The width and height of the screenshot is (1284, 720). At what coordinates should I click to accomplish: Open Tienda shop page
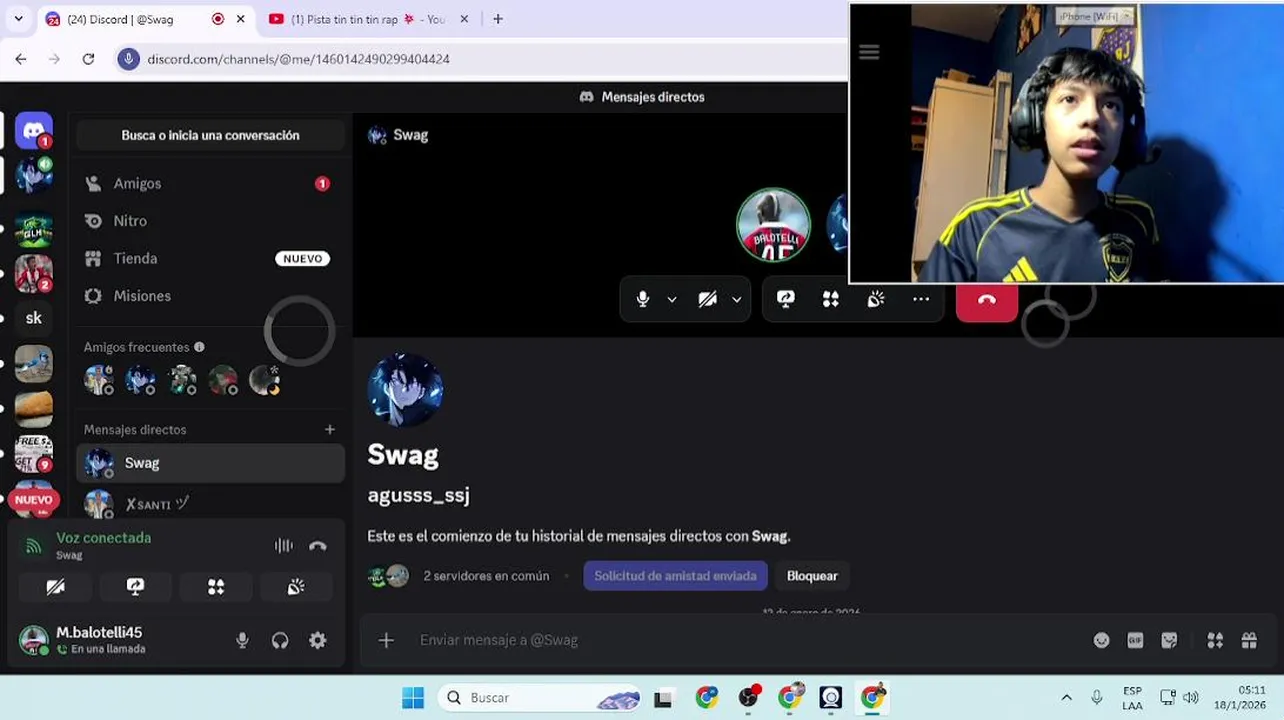click(210, 258)
